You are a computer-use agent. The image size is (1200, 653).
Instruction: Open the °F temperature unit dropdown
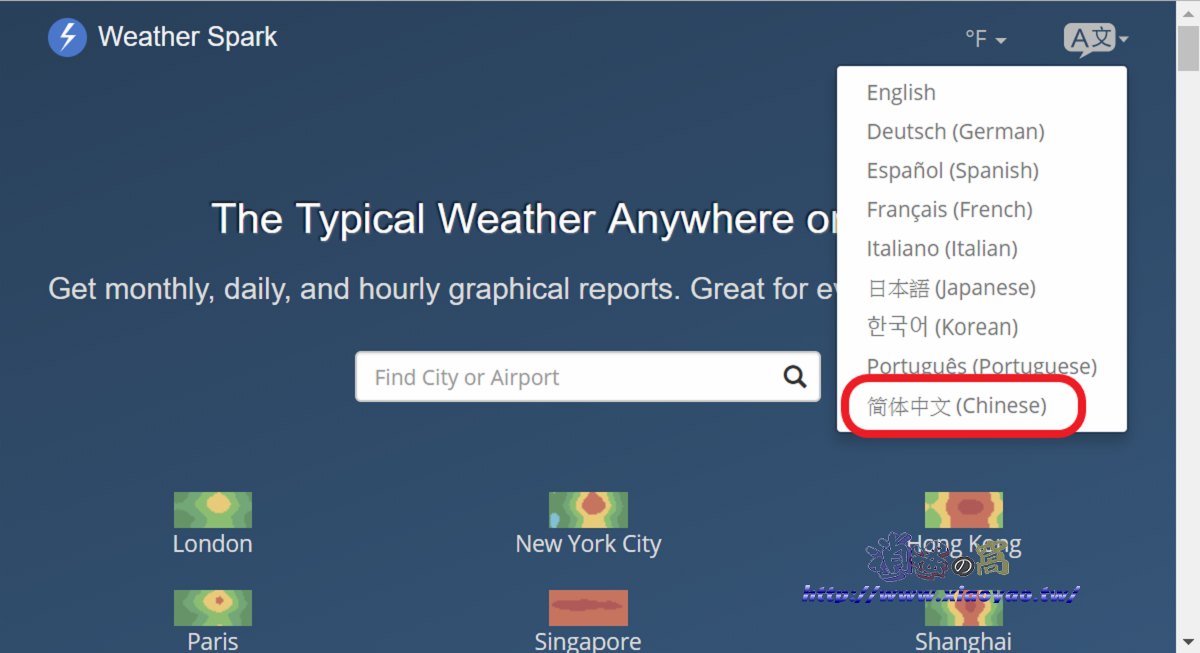pos(983,38)
